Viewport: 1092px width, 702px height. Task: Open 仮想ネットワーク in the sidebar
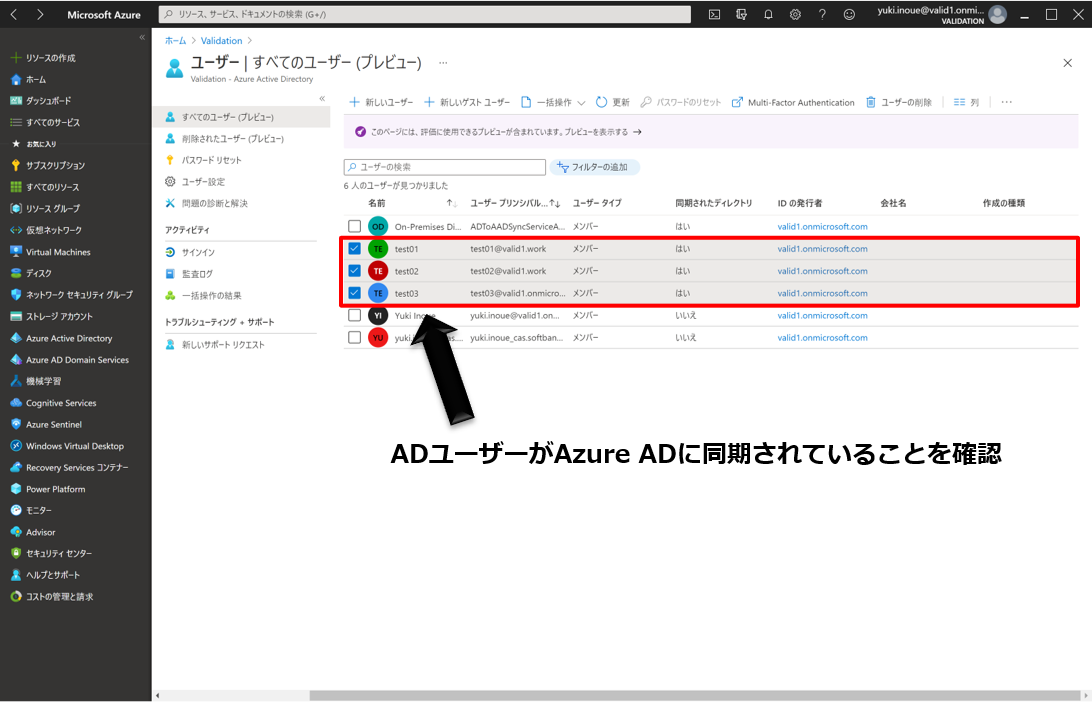coord(46,230)
